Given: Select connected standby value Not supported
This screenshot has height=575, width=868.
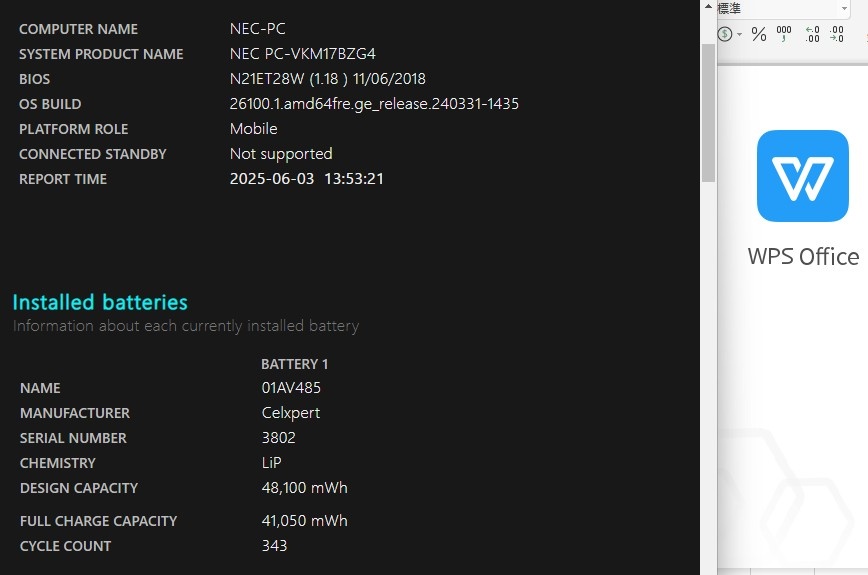Looking at the screenshot, I should click(x=281, y=154).
